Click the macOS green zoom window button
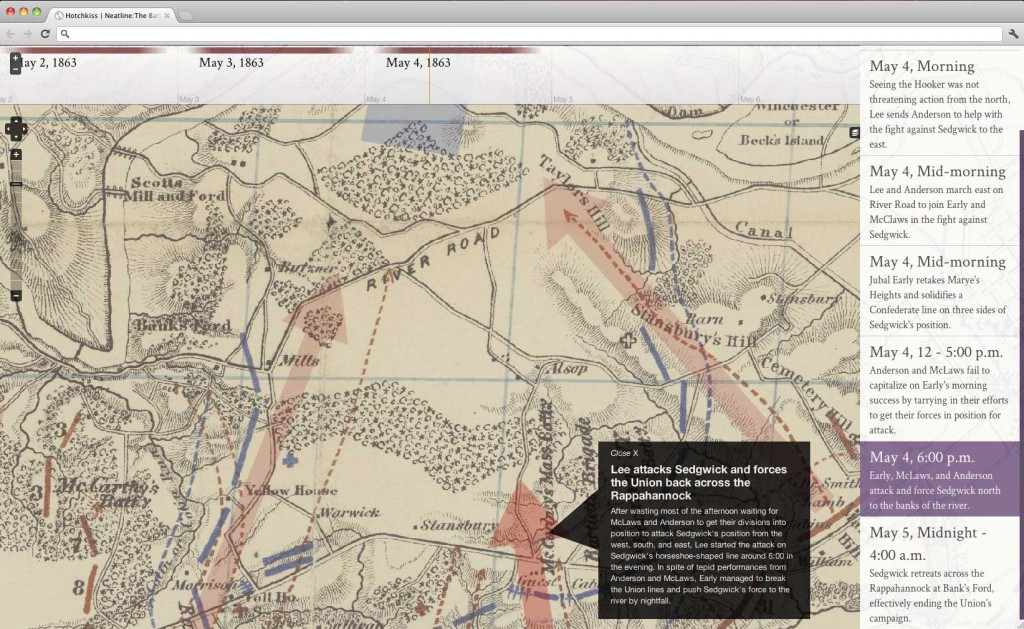The image size is (1024, 629). coord(37,12)
